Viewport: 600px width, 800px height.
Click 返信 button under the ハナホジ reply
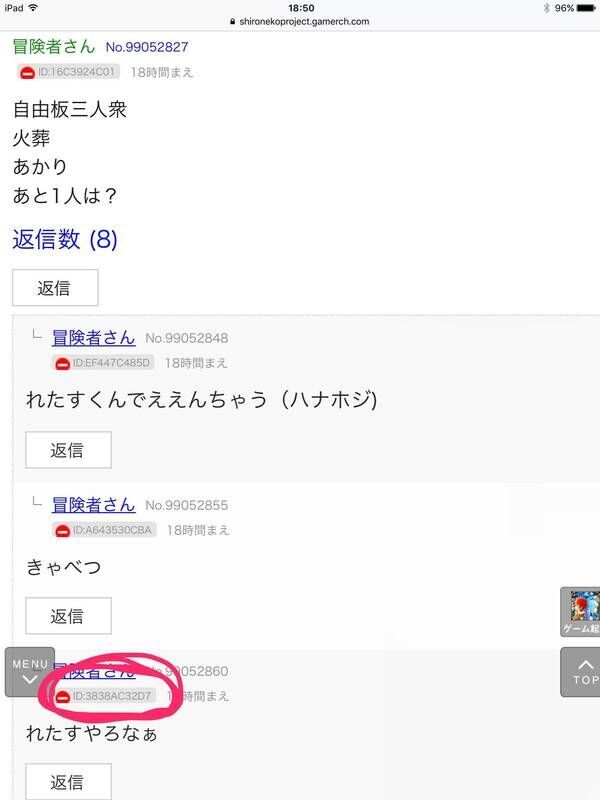(68, 450)
